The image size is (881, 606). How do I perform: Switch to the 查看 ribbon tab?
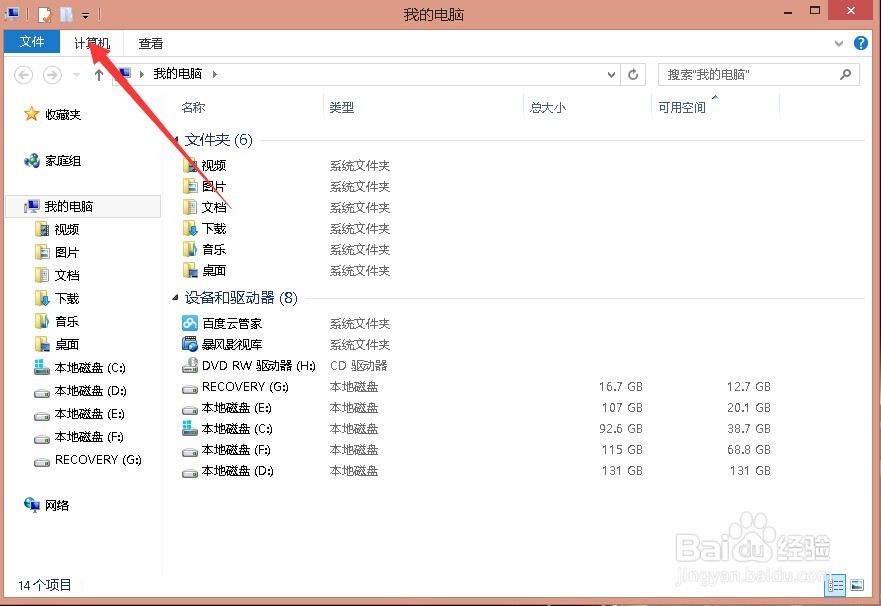(x=150, y=43)
